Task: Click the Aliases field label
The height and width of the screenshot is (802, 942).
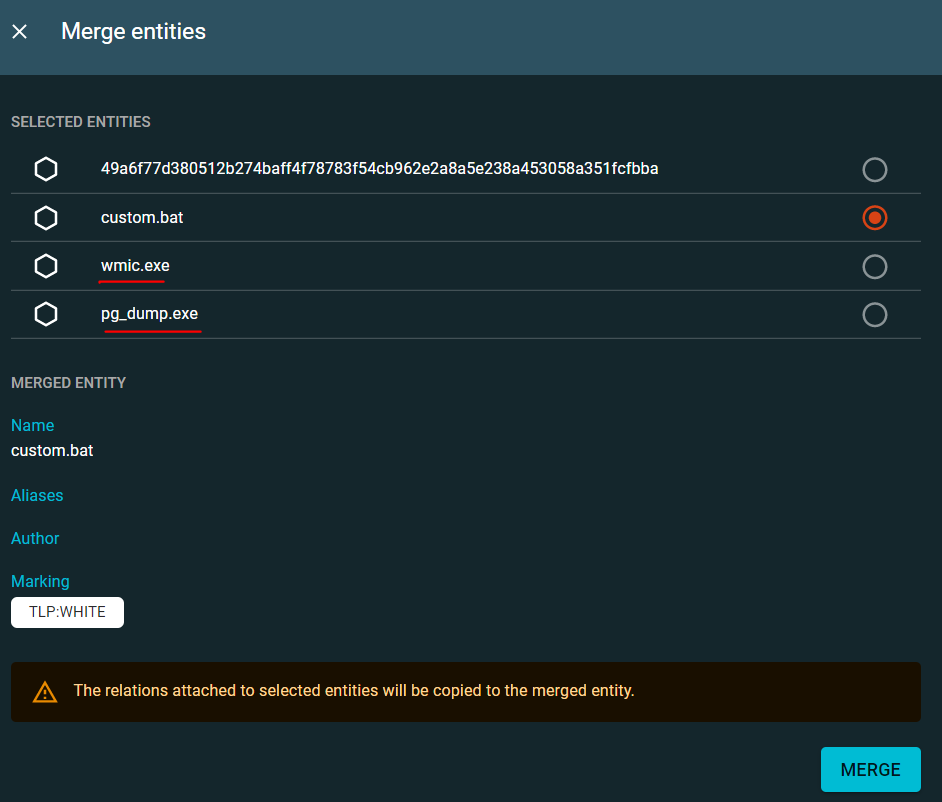Action: click(37, 495)
